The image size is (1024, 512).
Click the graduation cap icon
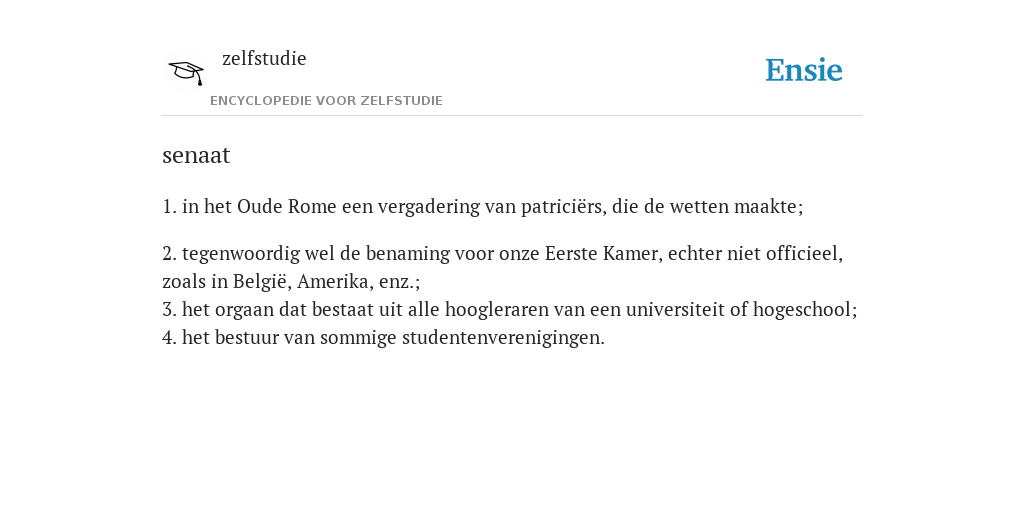click(x=186, y=72)
